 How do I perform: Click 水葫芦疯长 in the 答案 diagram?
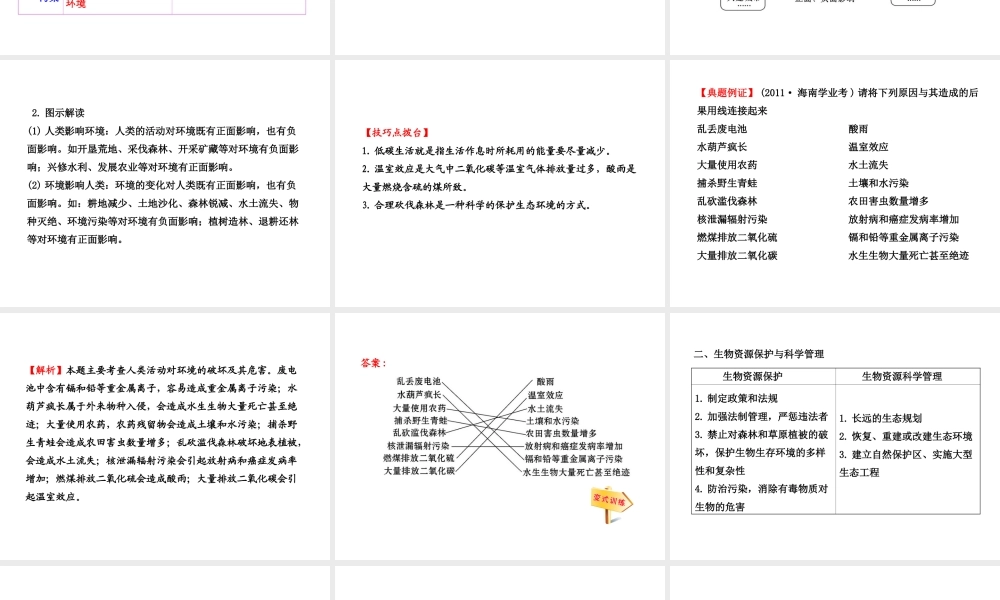[x=419, y=395]
